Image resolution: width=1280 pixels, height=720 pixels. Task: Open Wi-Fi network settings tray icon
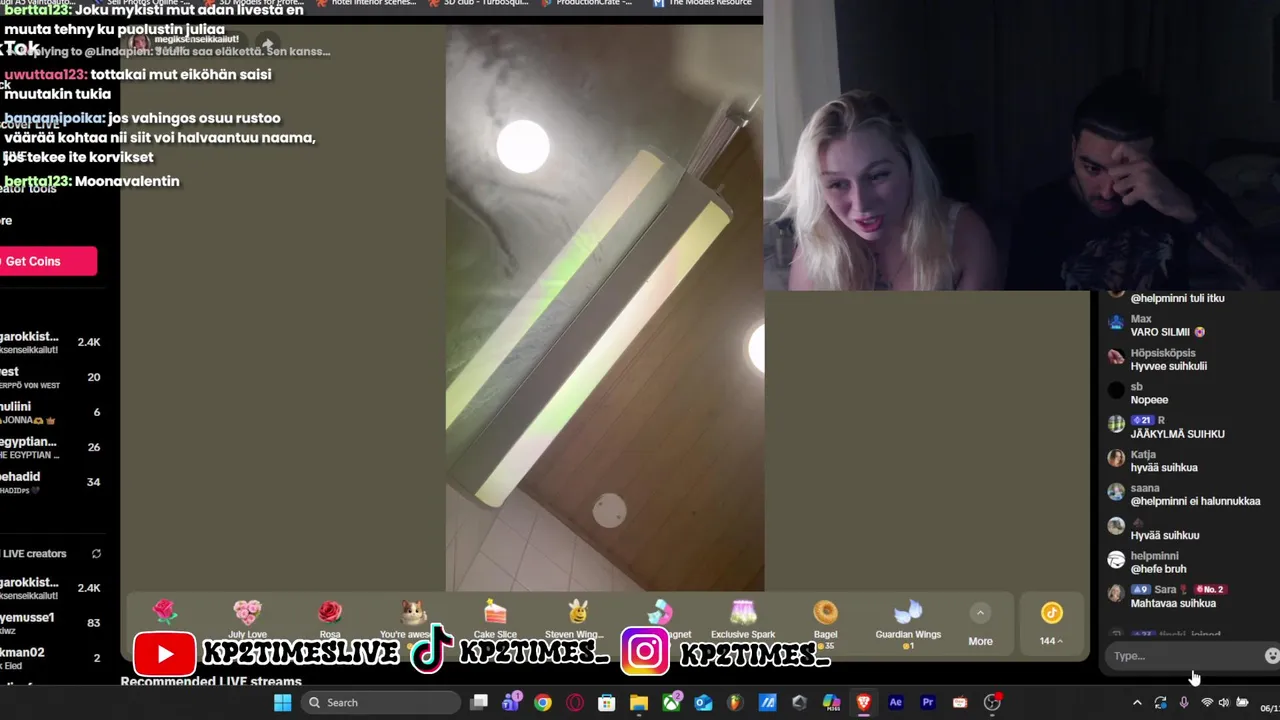tap(1206, 702)
